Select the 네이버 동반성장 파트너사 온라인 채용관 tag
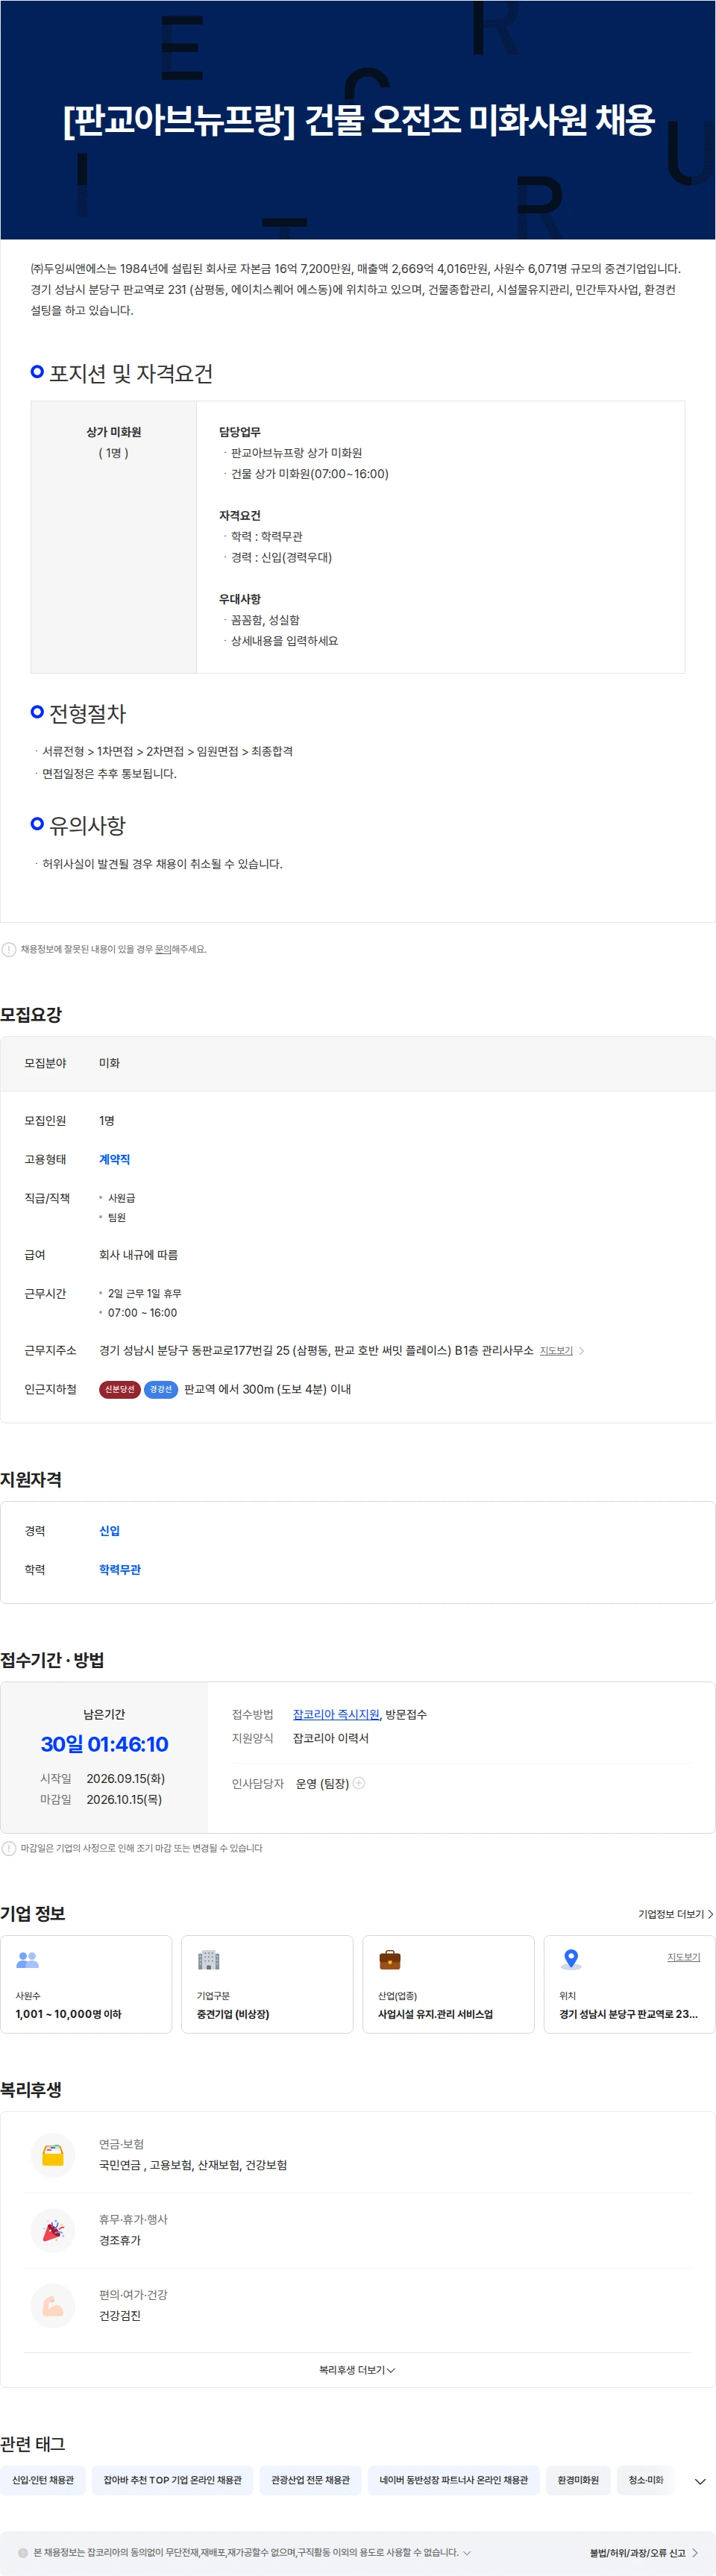The height and width of the screenshot is (2576, 716). point(454,2480)
